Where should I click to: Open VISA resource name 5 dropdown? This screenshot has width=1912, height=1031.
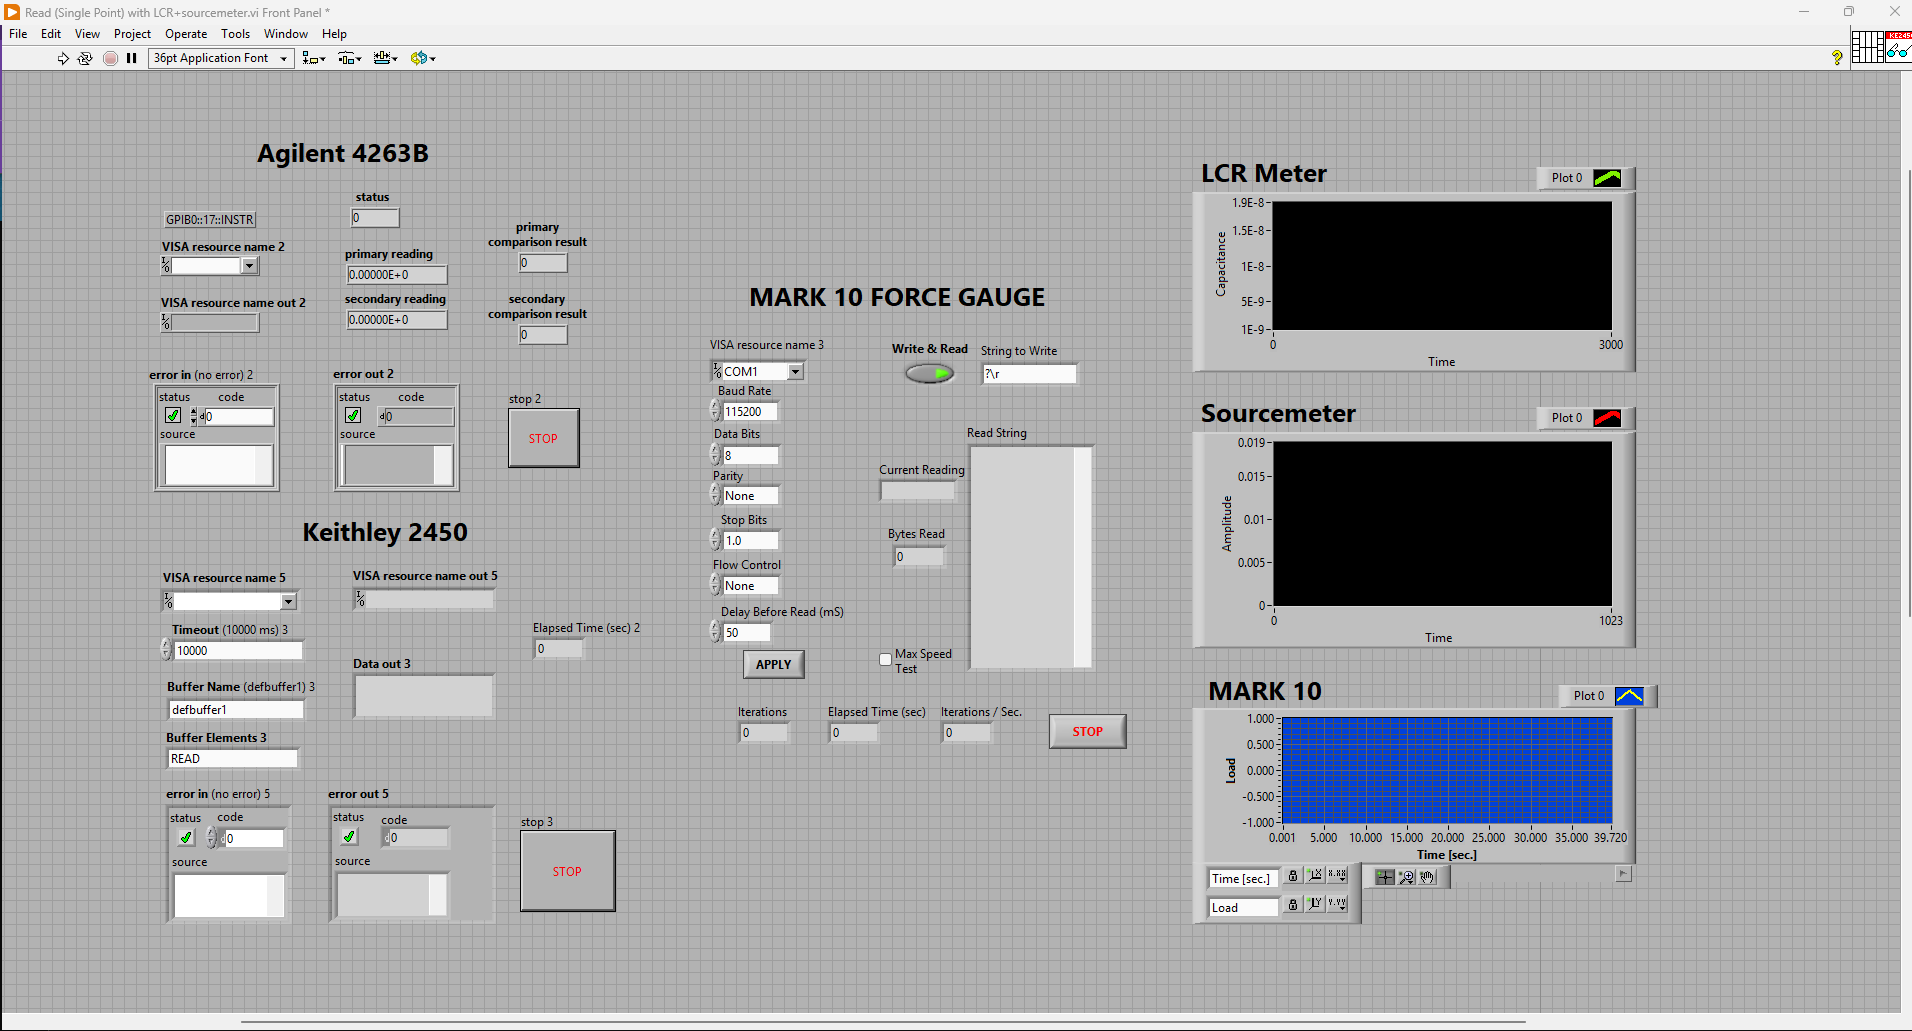288,601
